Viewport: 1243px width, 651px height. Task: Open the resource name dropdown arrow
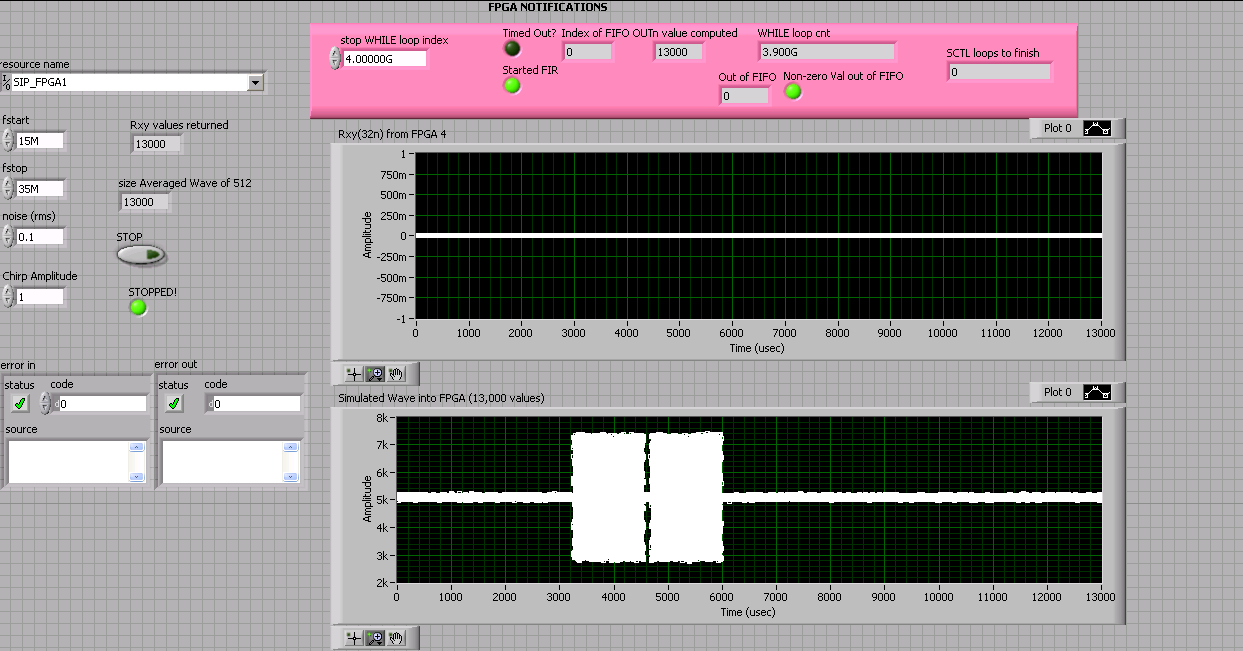point(255,83)
